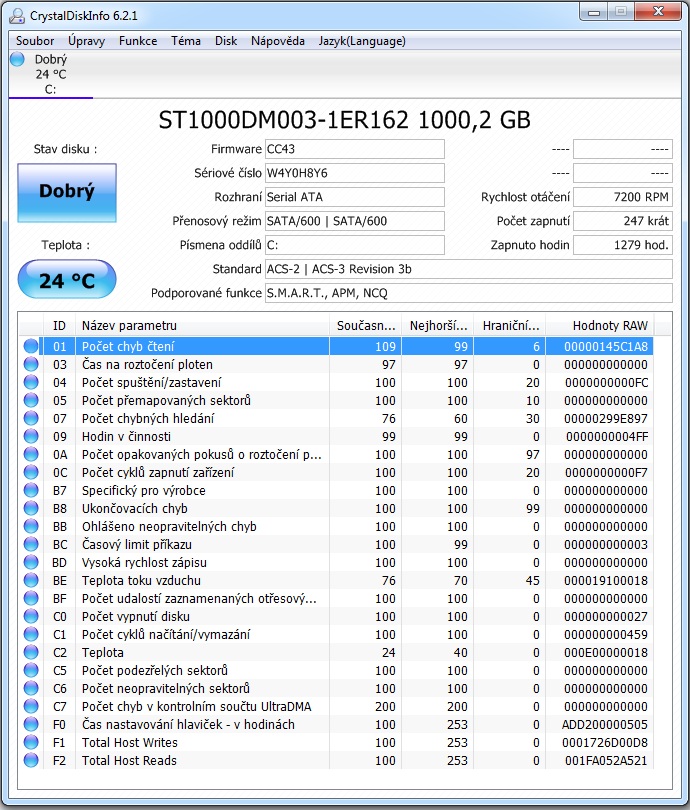Click status orb of row F1 Total Host Writes

tap(31, 742)
